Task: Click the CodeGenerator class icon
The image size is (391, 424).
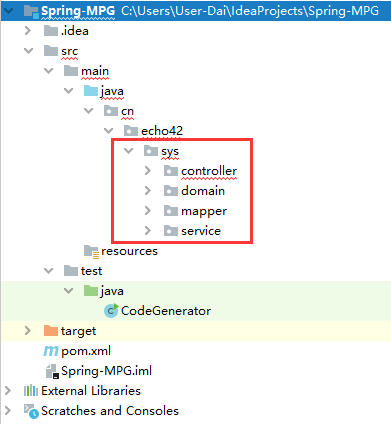Action: point(111,311)
